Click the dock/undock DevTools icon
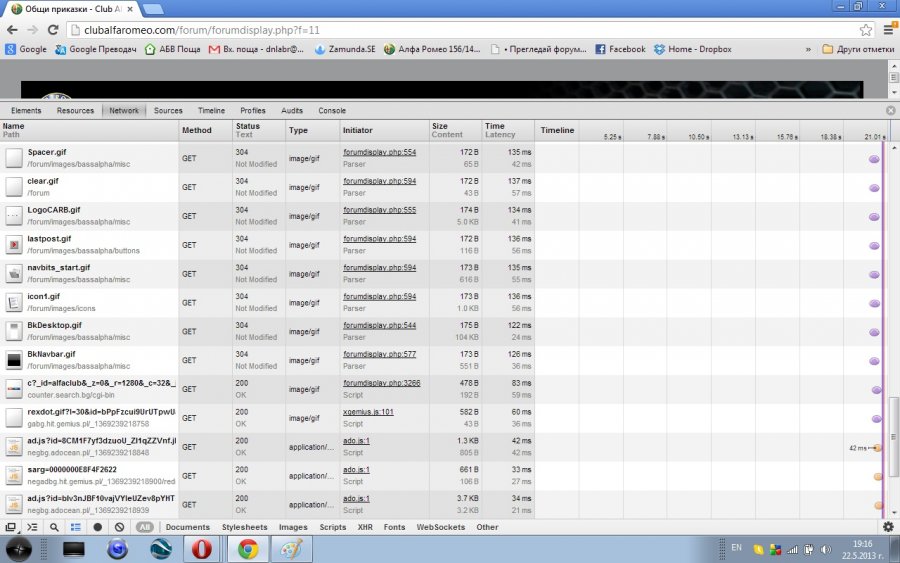This screenshot has width=900, height=563. click(x=10, y=527)
